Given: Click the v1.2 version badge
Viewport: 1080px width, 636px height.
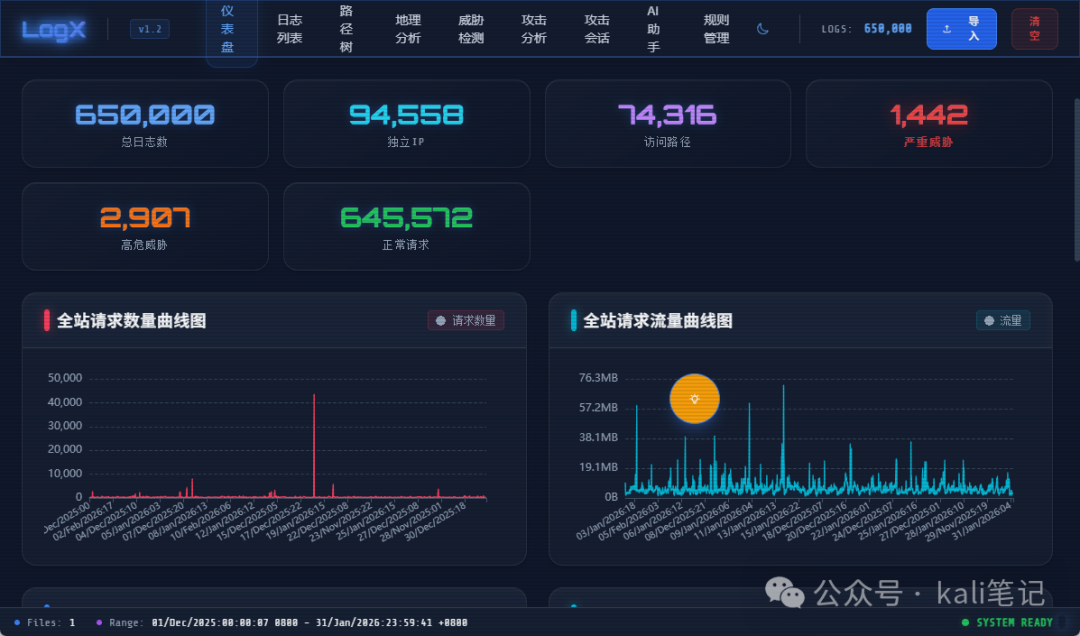Looking at the screenshot, I should point(149,29).
